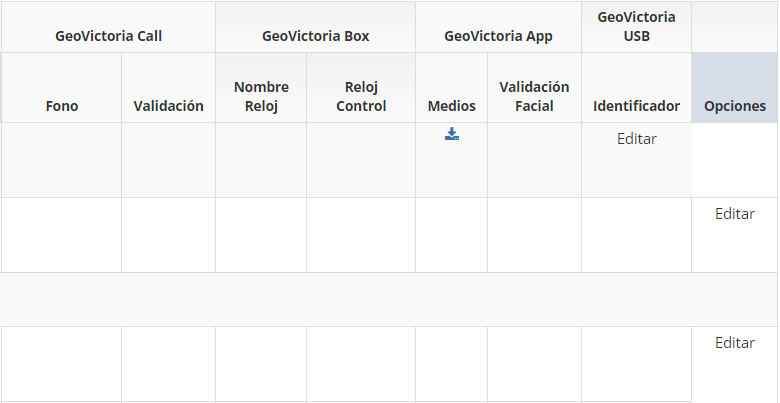Click the Validación column header

click(168, 106)
